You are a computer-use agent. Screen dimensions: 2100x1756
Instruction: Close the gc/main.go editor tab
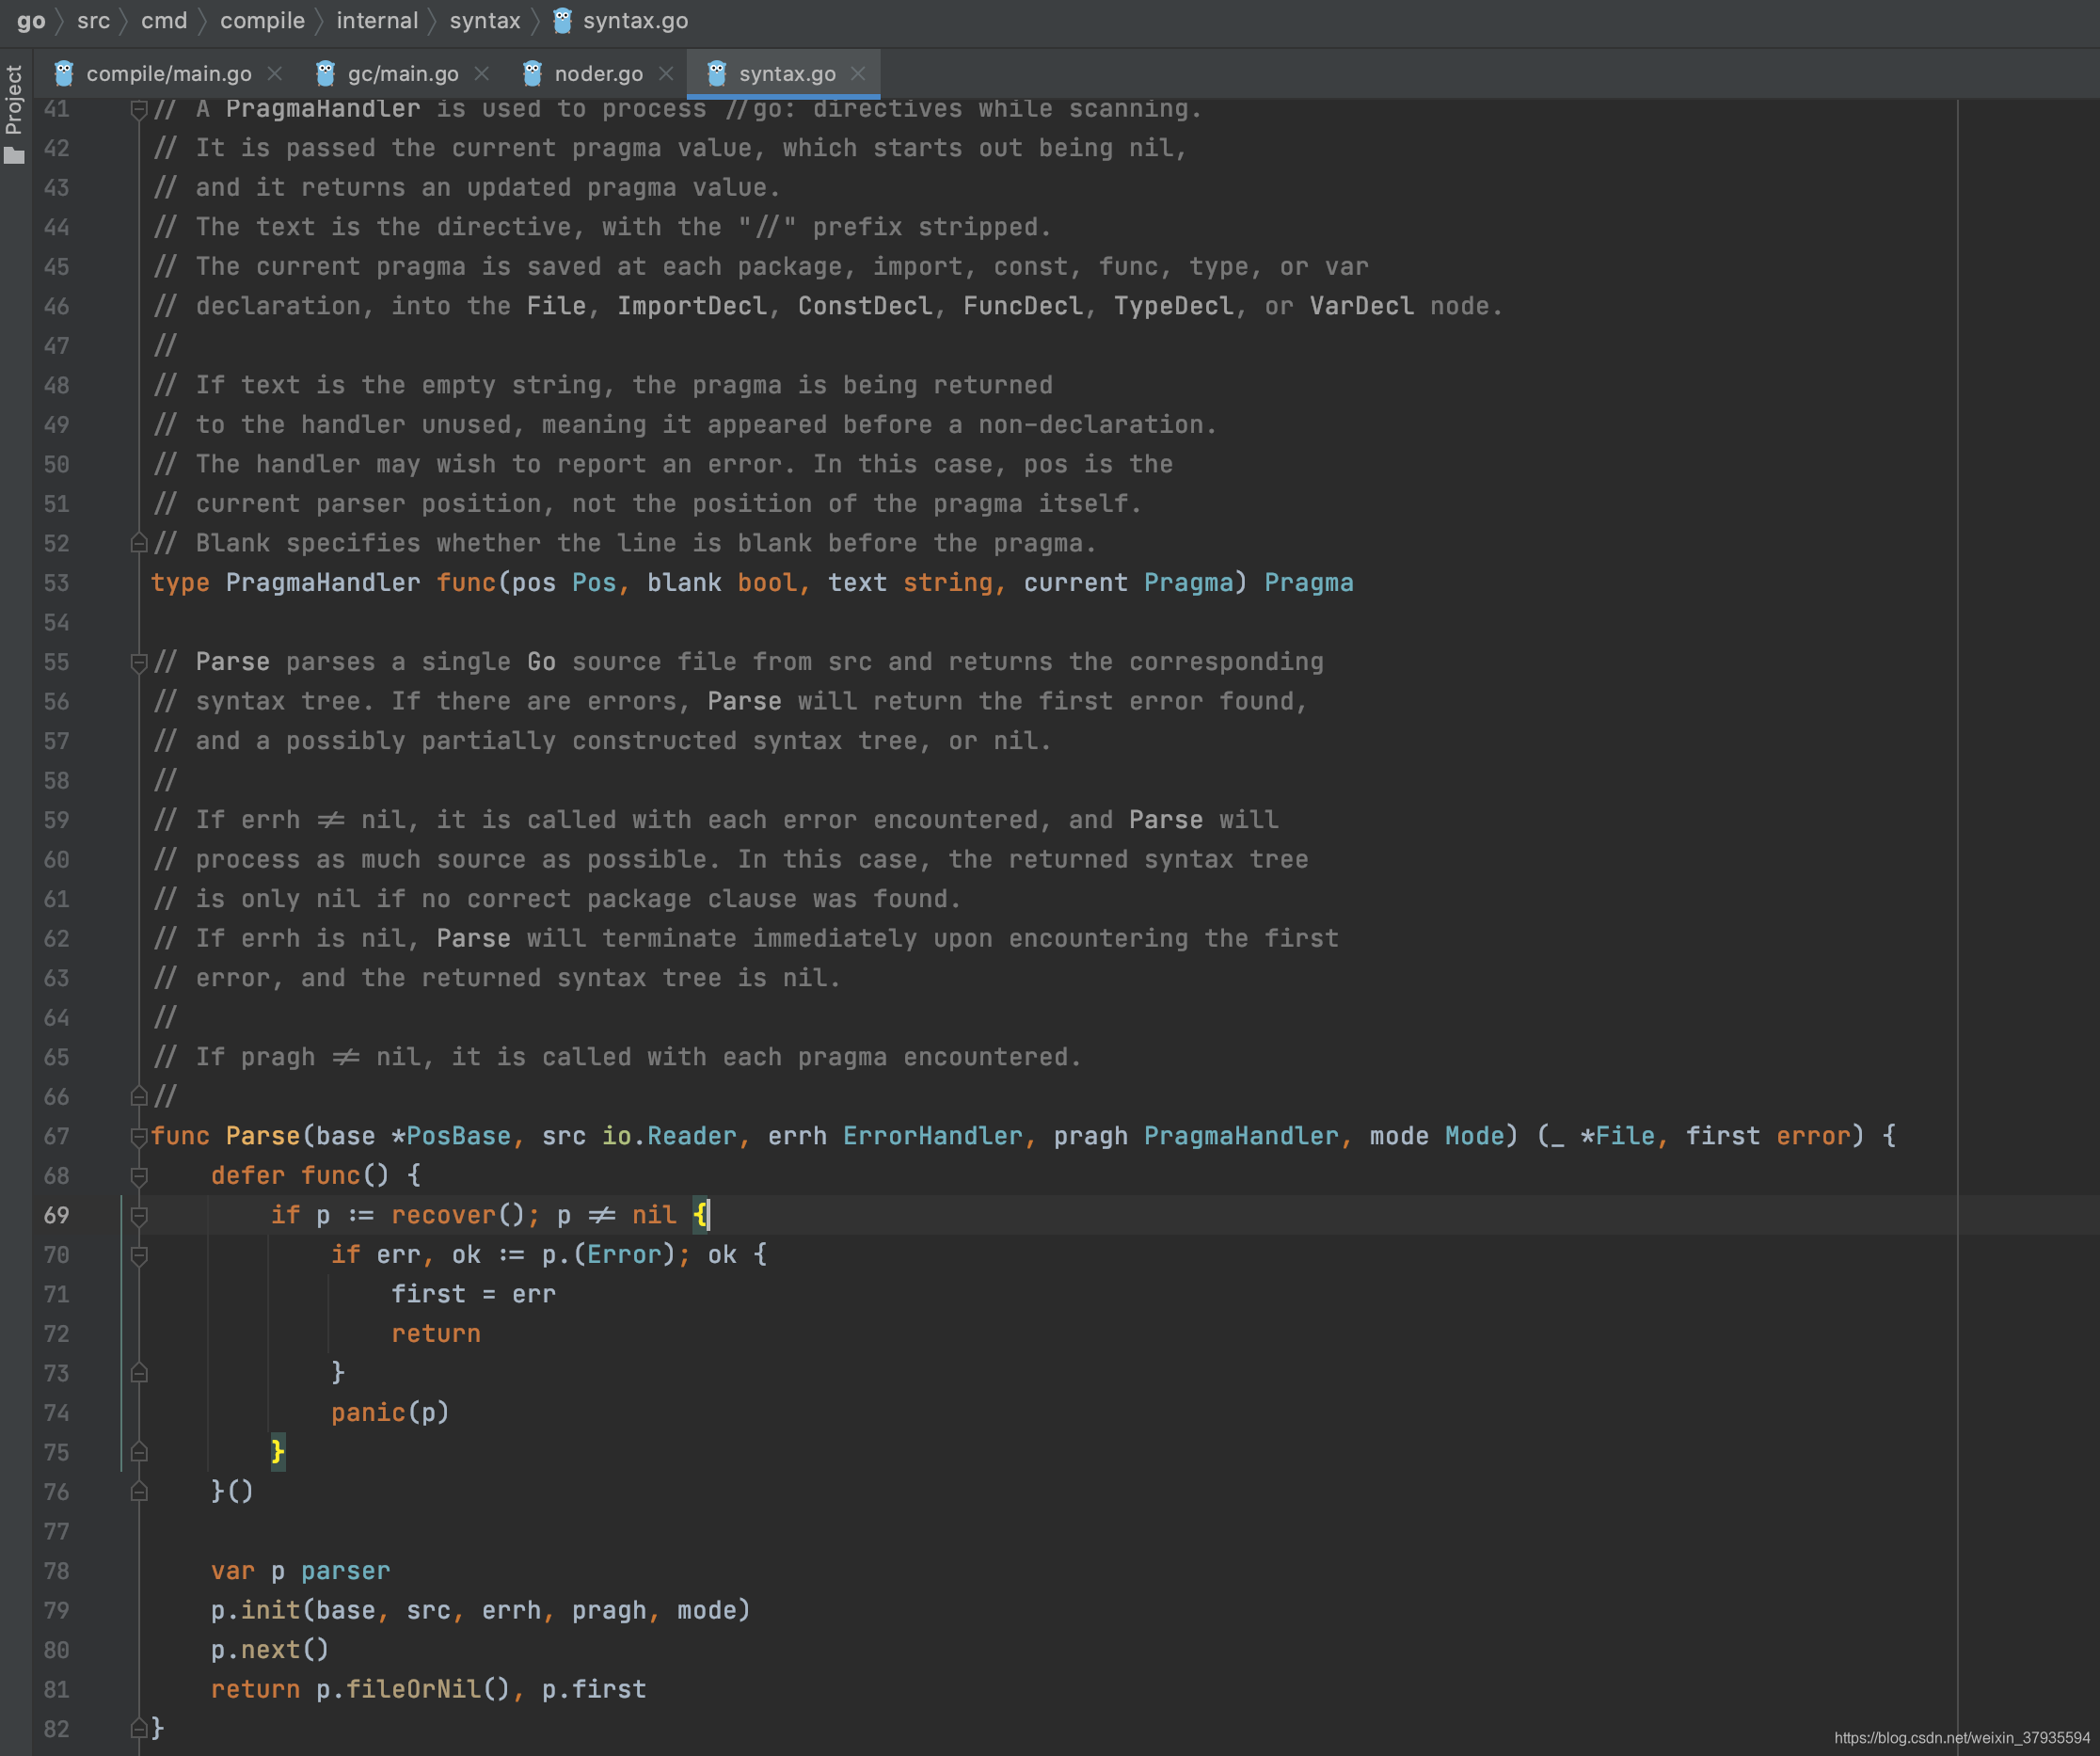pyautogui.click(x=482, y=74)
